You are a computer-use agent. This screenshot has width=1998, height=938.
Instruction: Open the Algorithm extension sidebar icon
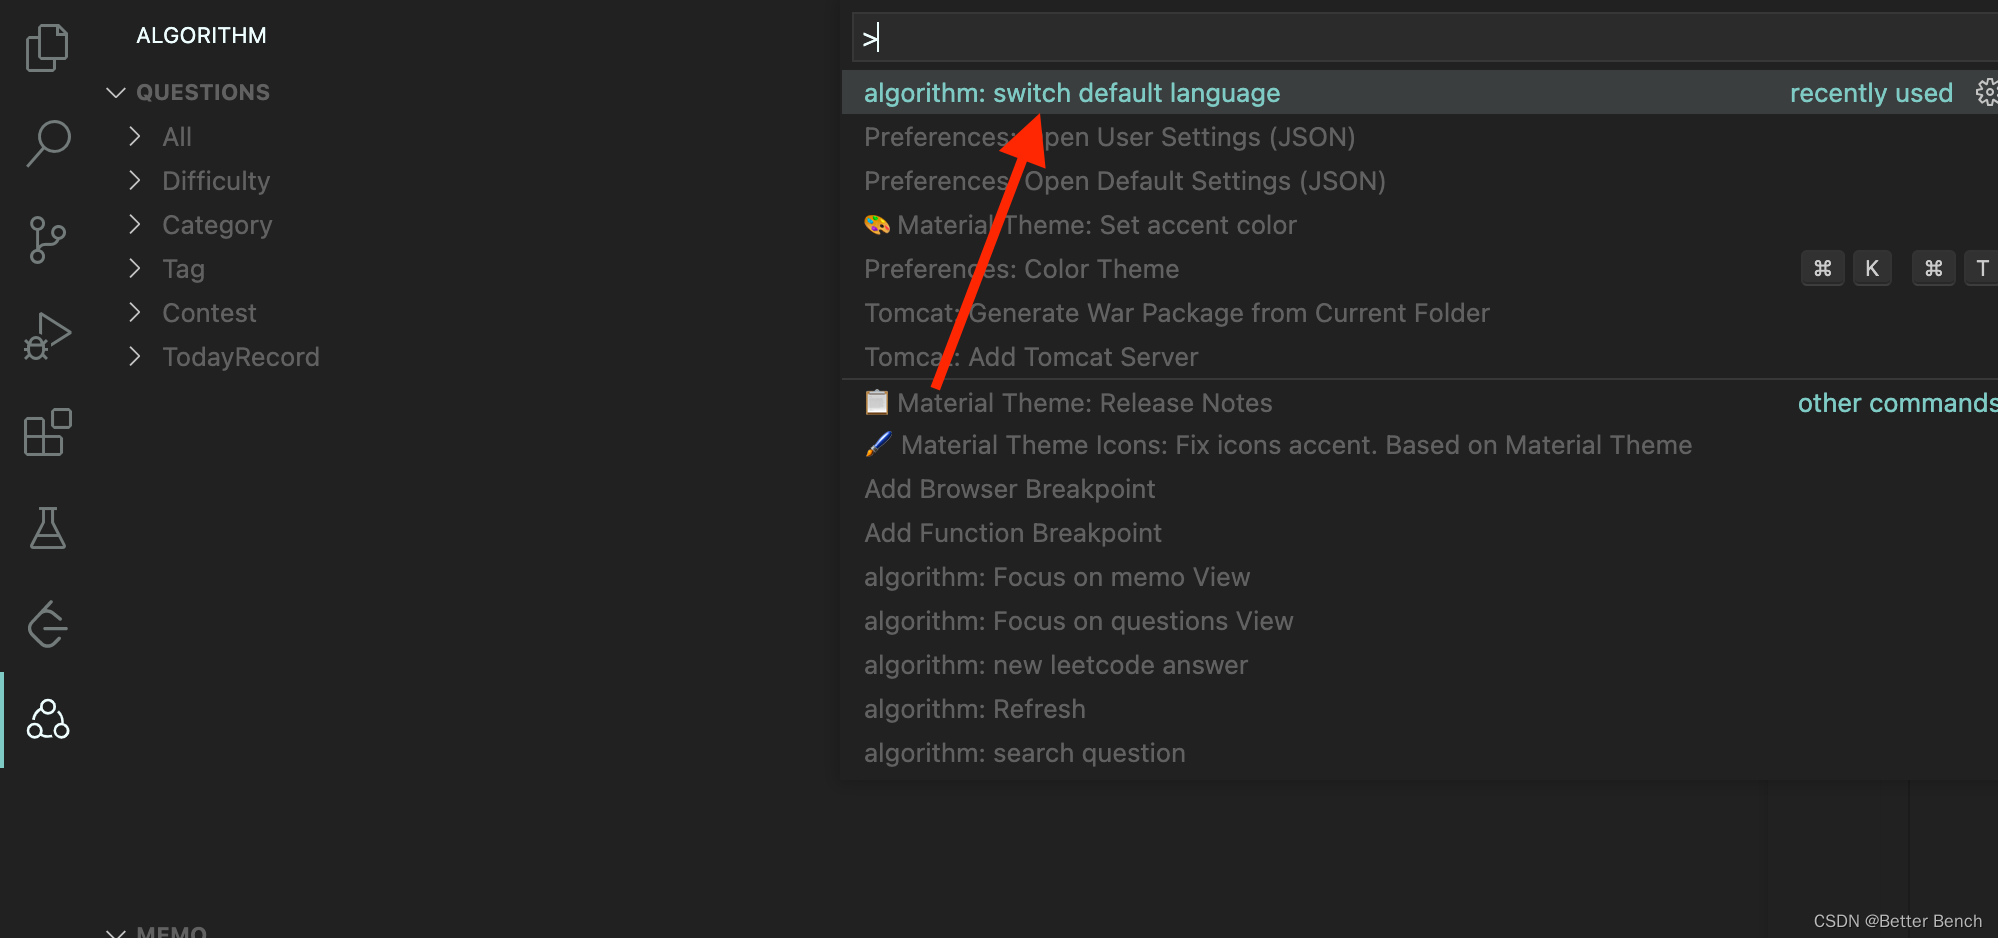[47, 719]
